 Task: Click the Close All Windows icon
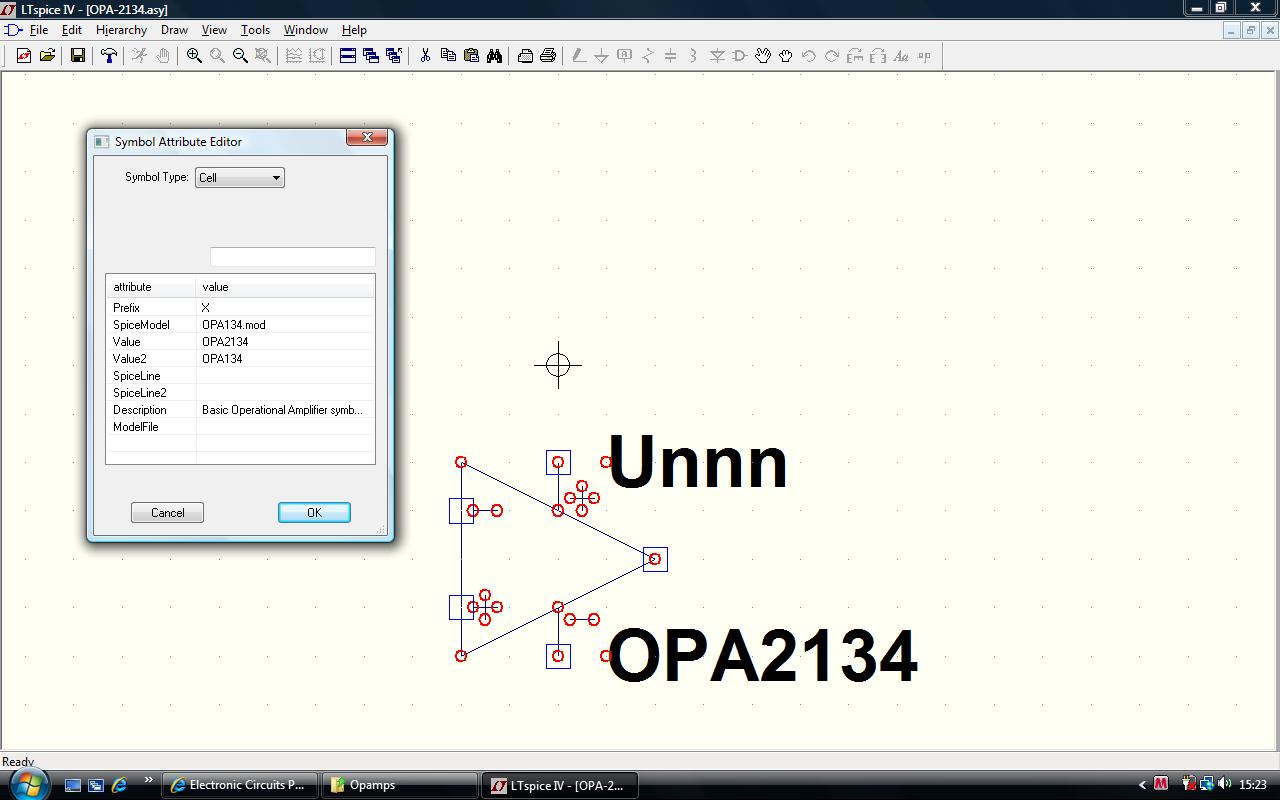(394, 56)
